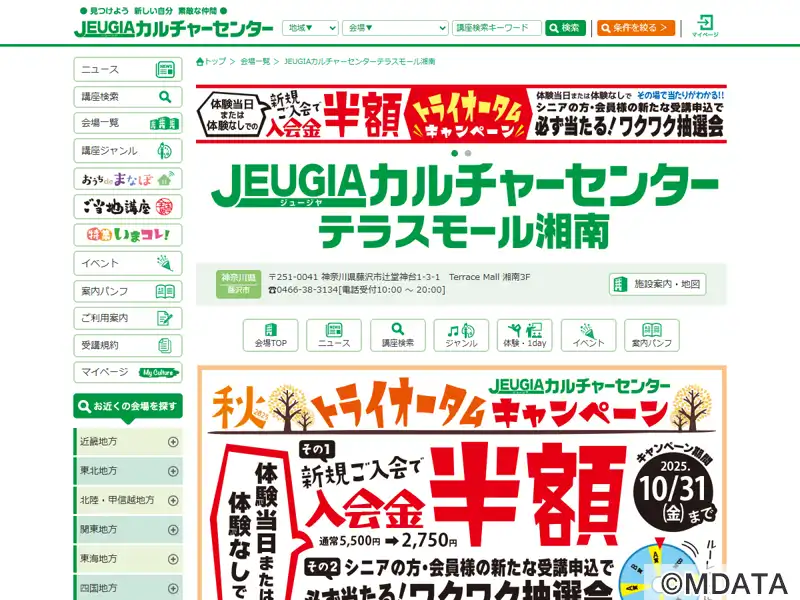Open ご利用案内 in the sidebar
800x600 pixels.
click(128, 318)
